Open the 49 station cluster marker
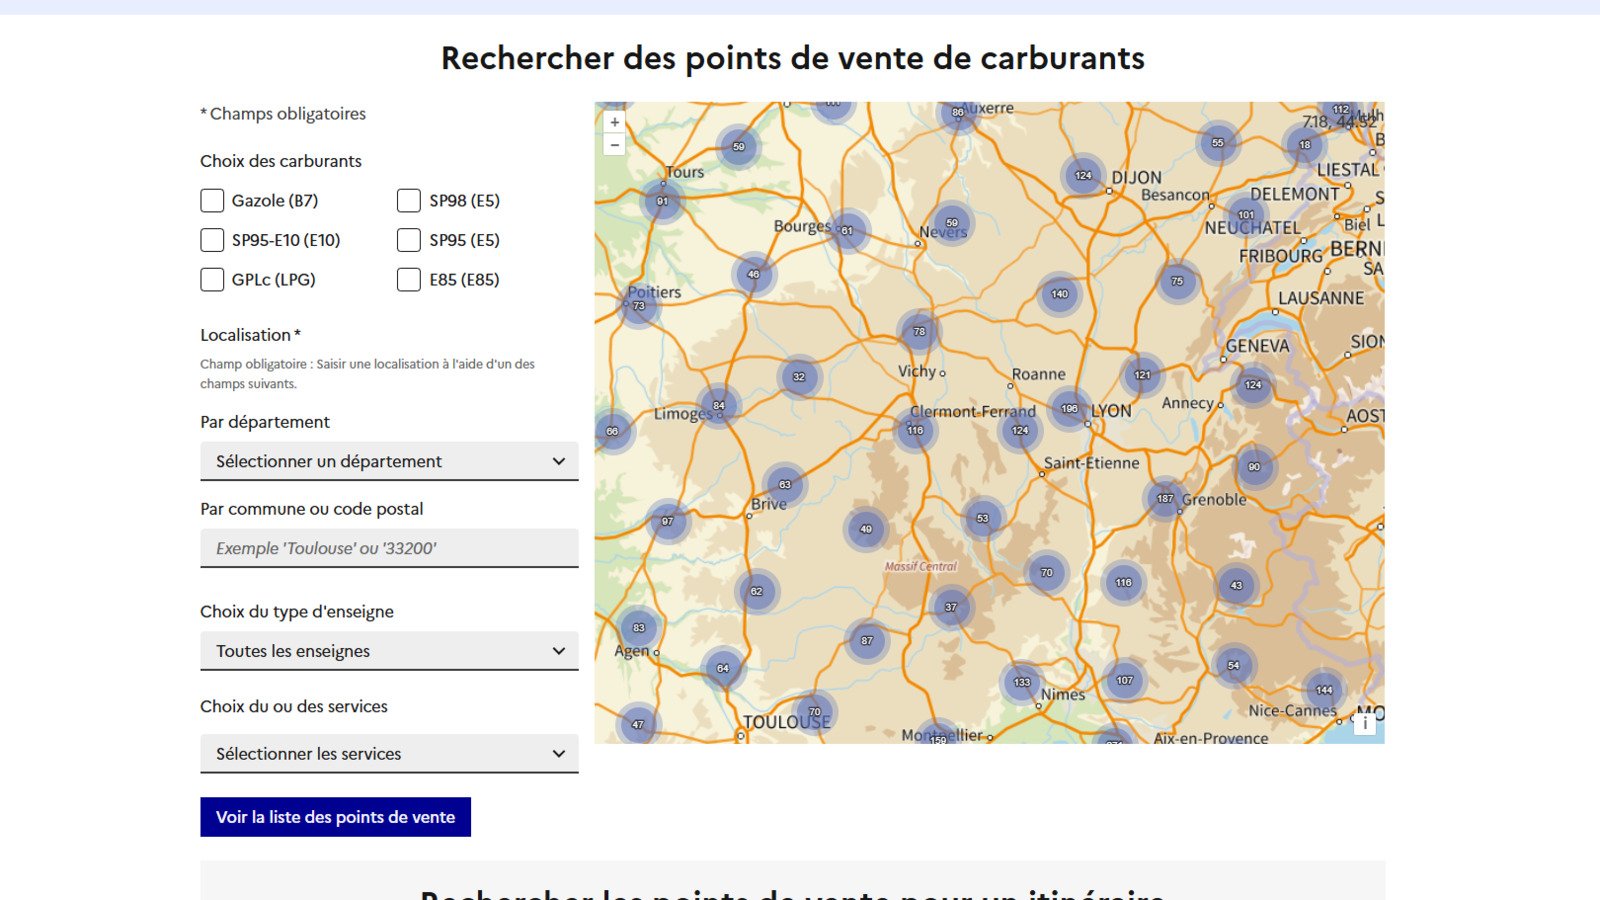The width and height of the screenshot is (1600, 900). pyautogui.click(x=866, y=529)
